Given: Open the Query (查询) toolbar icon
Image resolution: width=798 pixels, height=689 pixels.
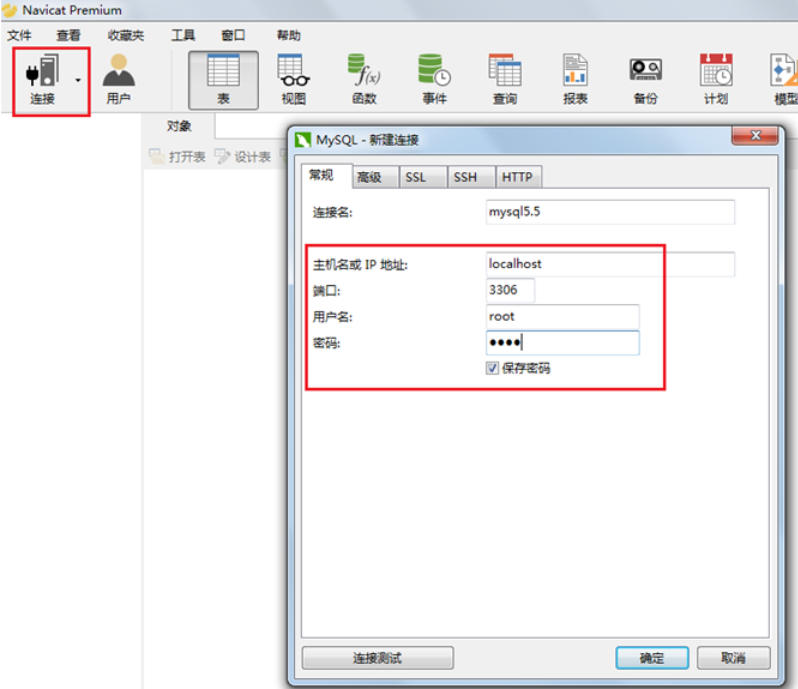Looking at the screenshot, I should (505, 70).
